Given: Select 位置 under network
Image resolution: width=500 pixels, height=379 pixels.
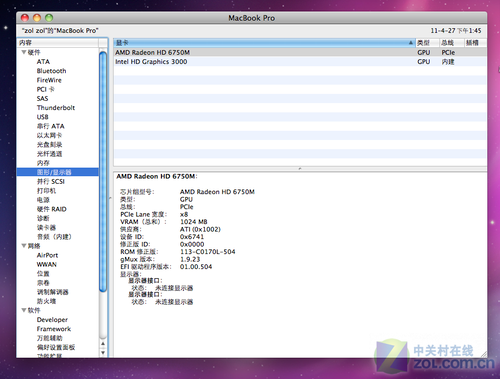Looking at the screenshot, I should (43, 273).
